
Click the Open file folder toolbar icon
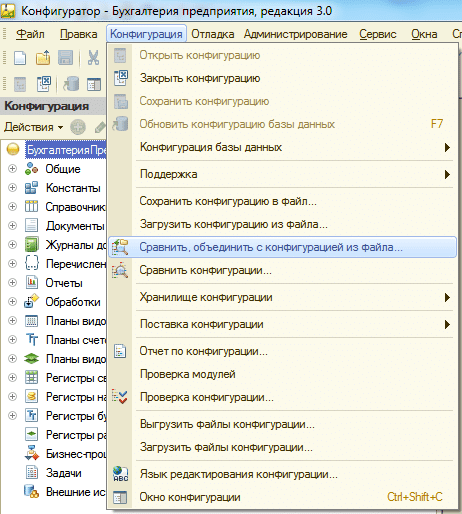click(43, 57)
